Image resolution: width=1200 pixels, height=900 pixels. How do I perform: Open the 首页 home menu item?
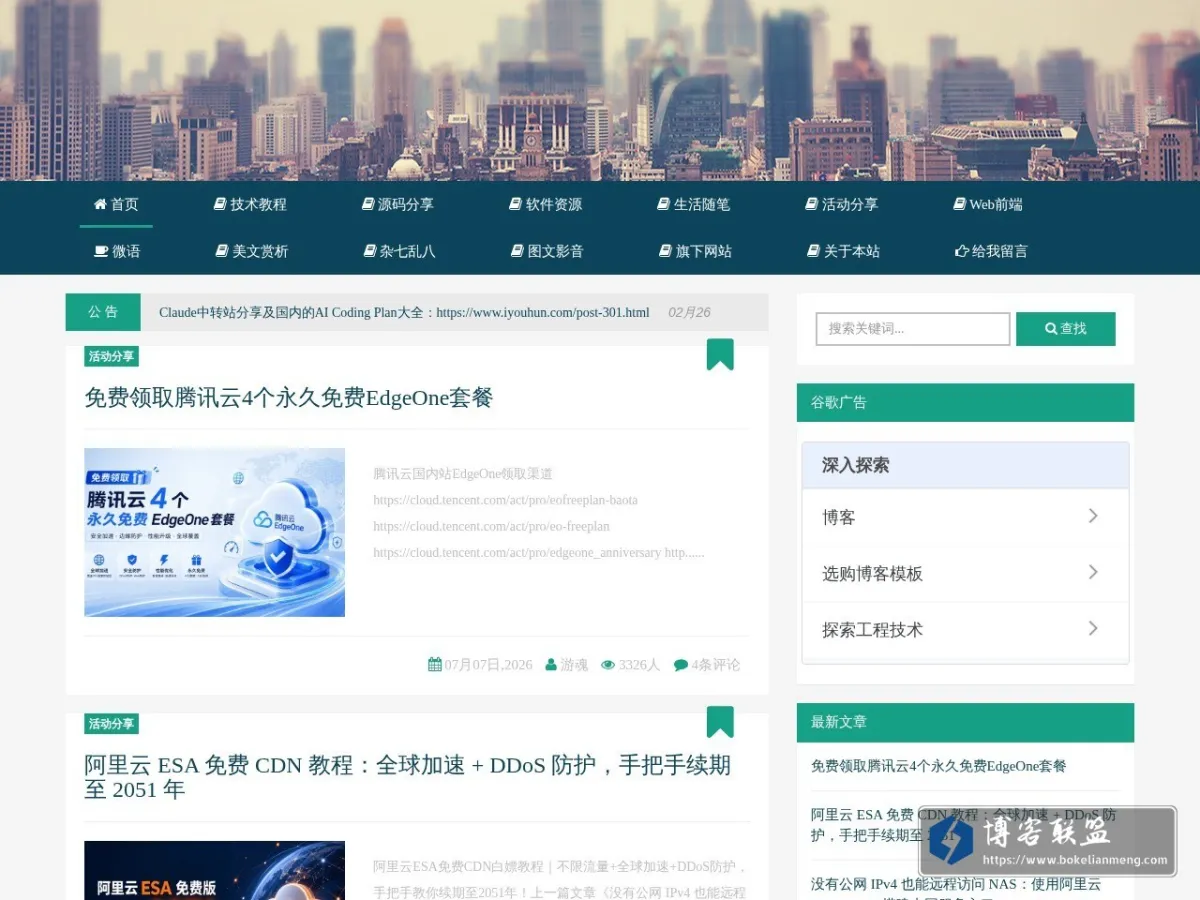116,204
